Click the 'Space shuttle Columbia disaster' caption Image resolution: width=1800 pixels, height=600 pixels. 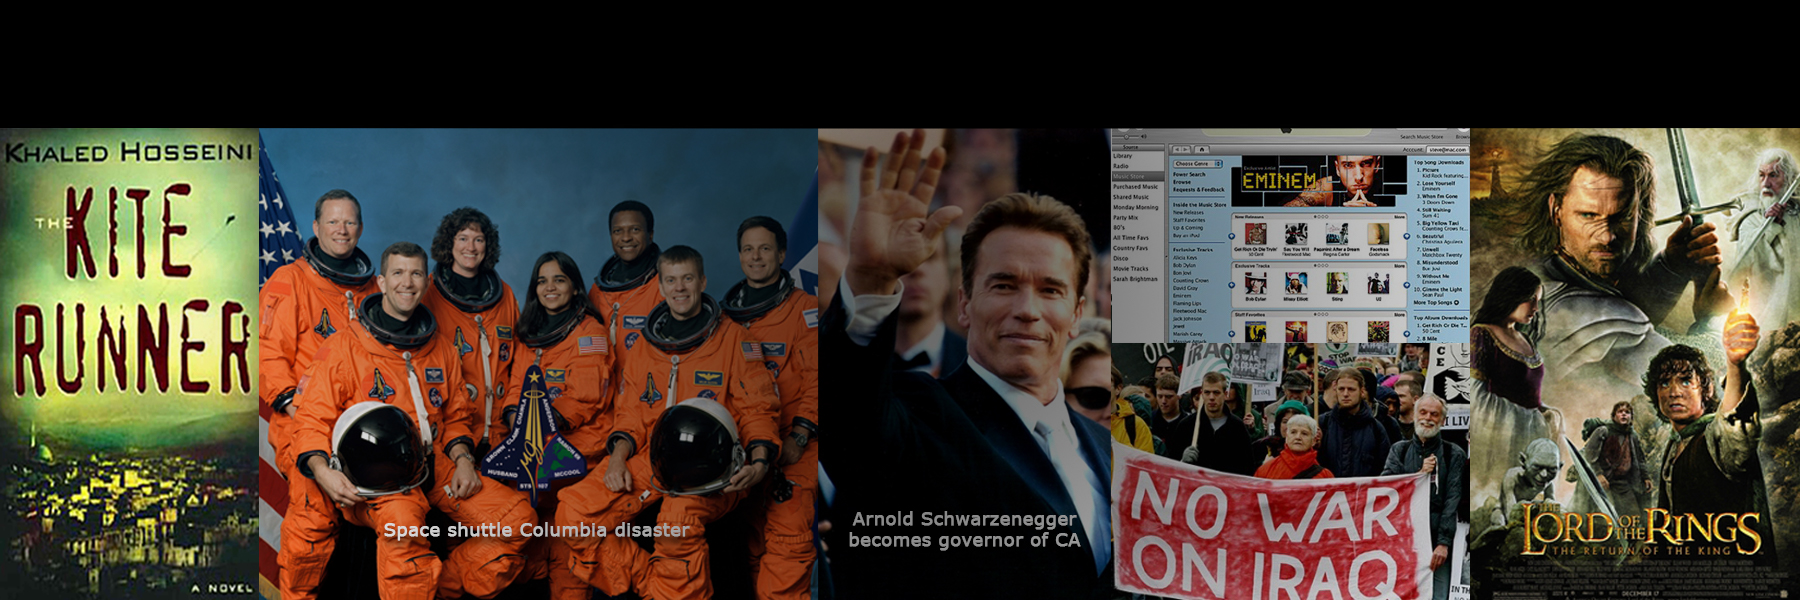click(x=537, y=530)
